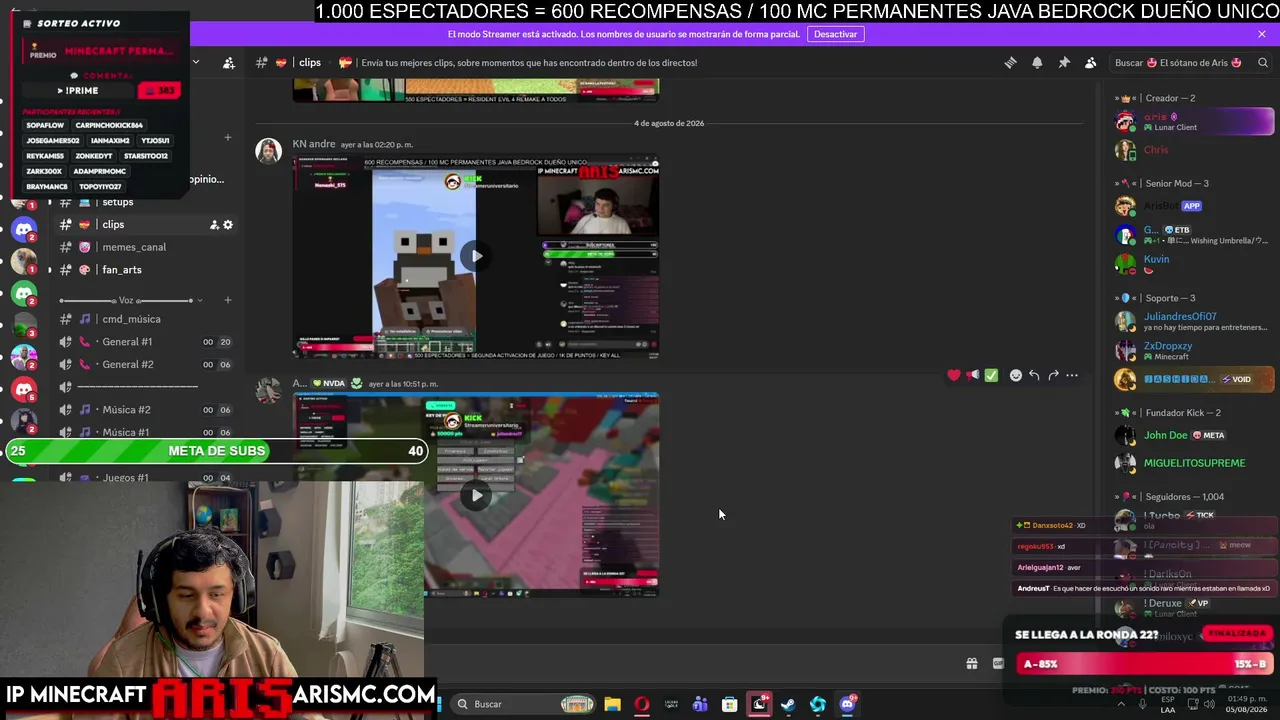This screenshot has height=720, width=1280.
Task: Create an invite for the clips channel
Action: (214, 225)
